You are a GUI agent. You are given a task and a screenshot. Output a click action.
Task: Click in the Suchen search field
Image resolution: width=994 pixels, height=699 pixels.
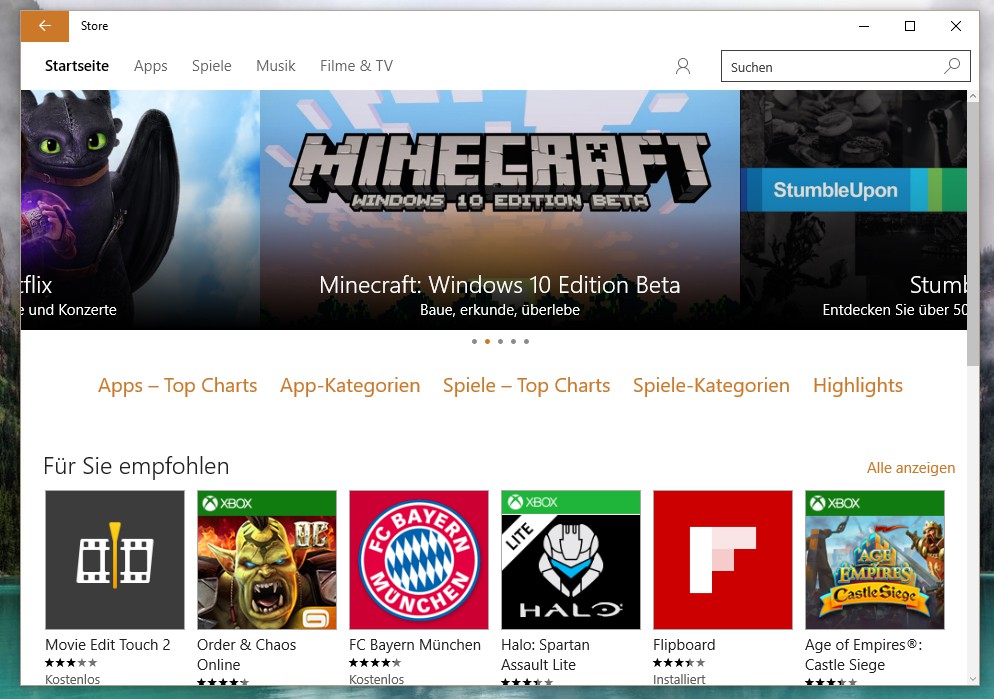tap(830, 67)
